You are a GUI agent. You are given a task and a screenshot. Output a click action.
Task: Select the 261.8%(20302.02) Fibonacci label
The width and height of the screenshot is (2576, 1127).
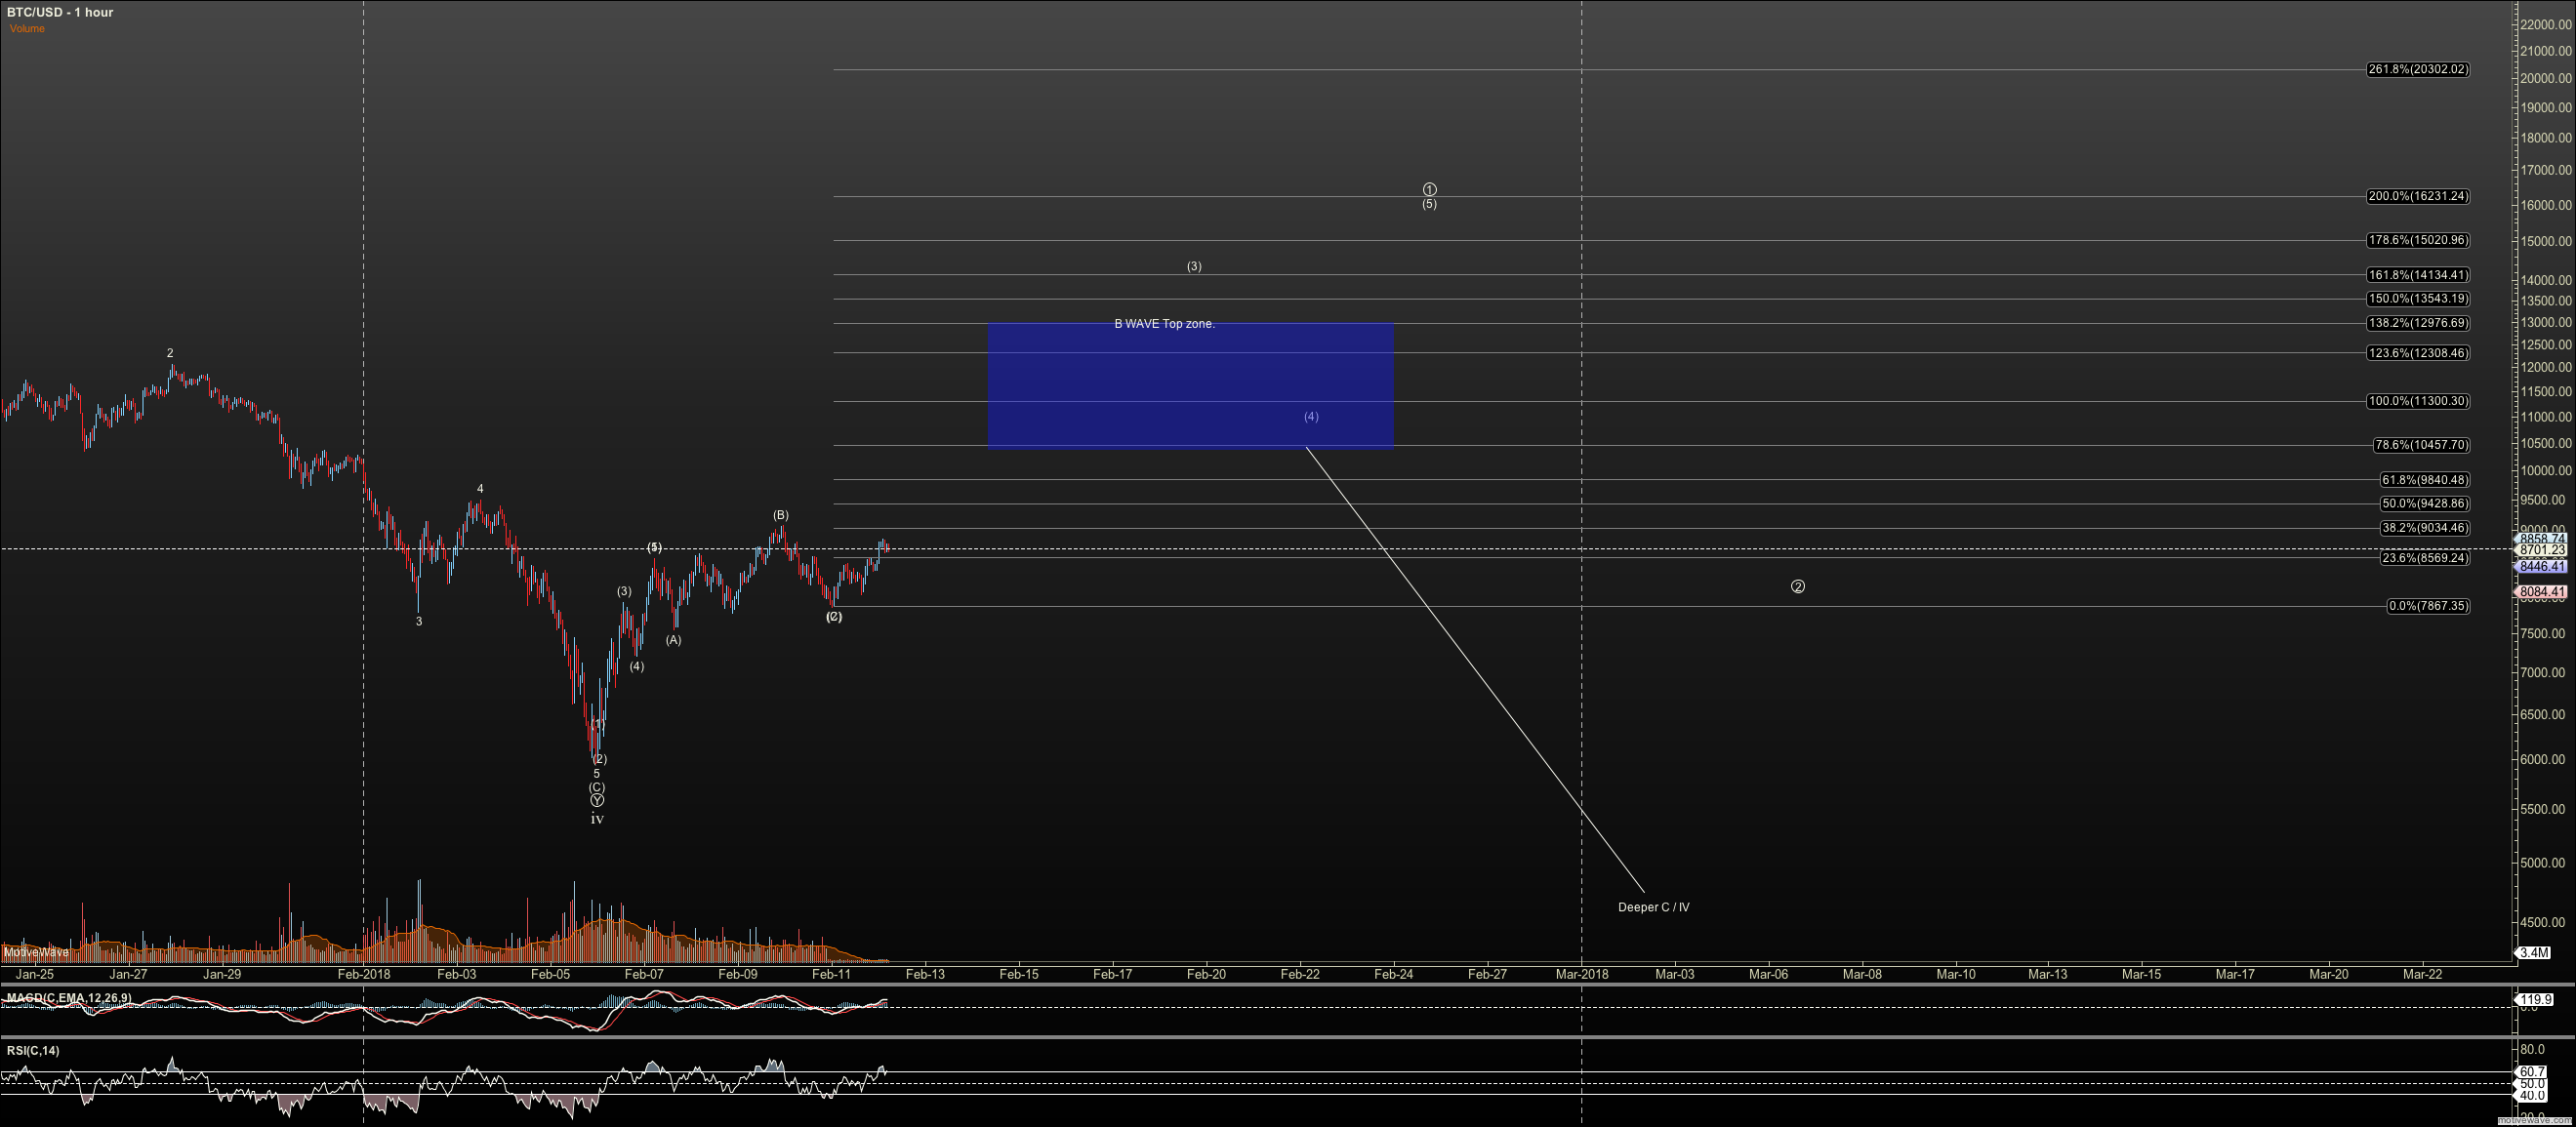[x=2417, y=70]
